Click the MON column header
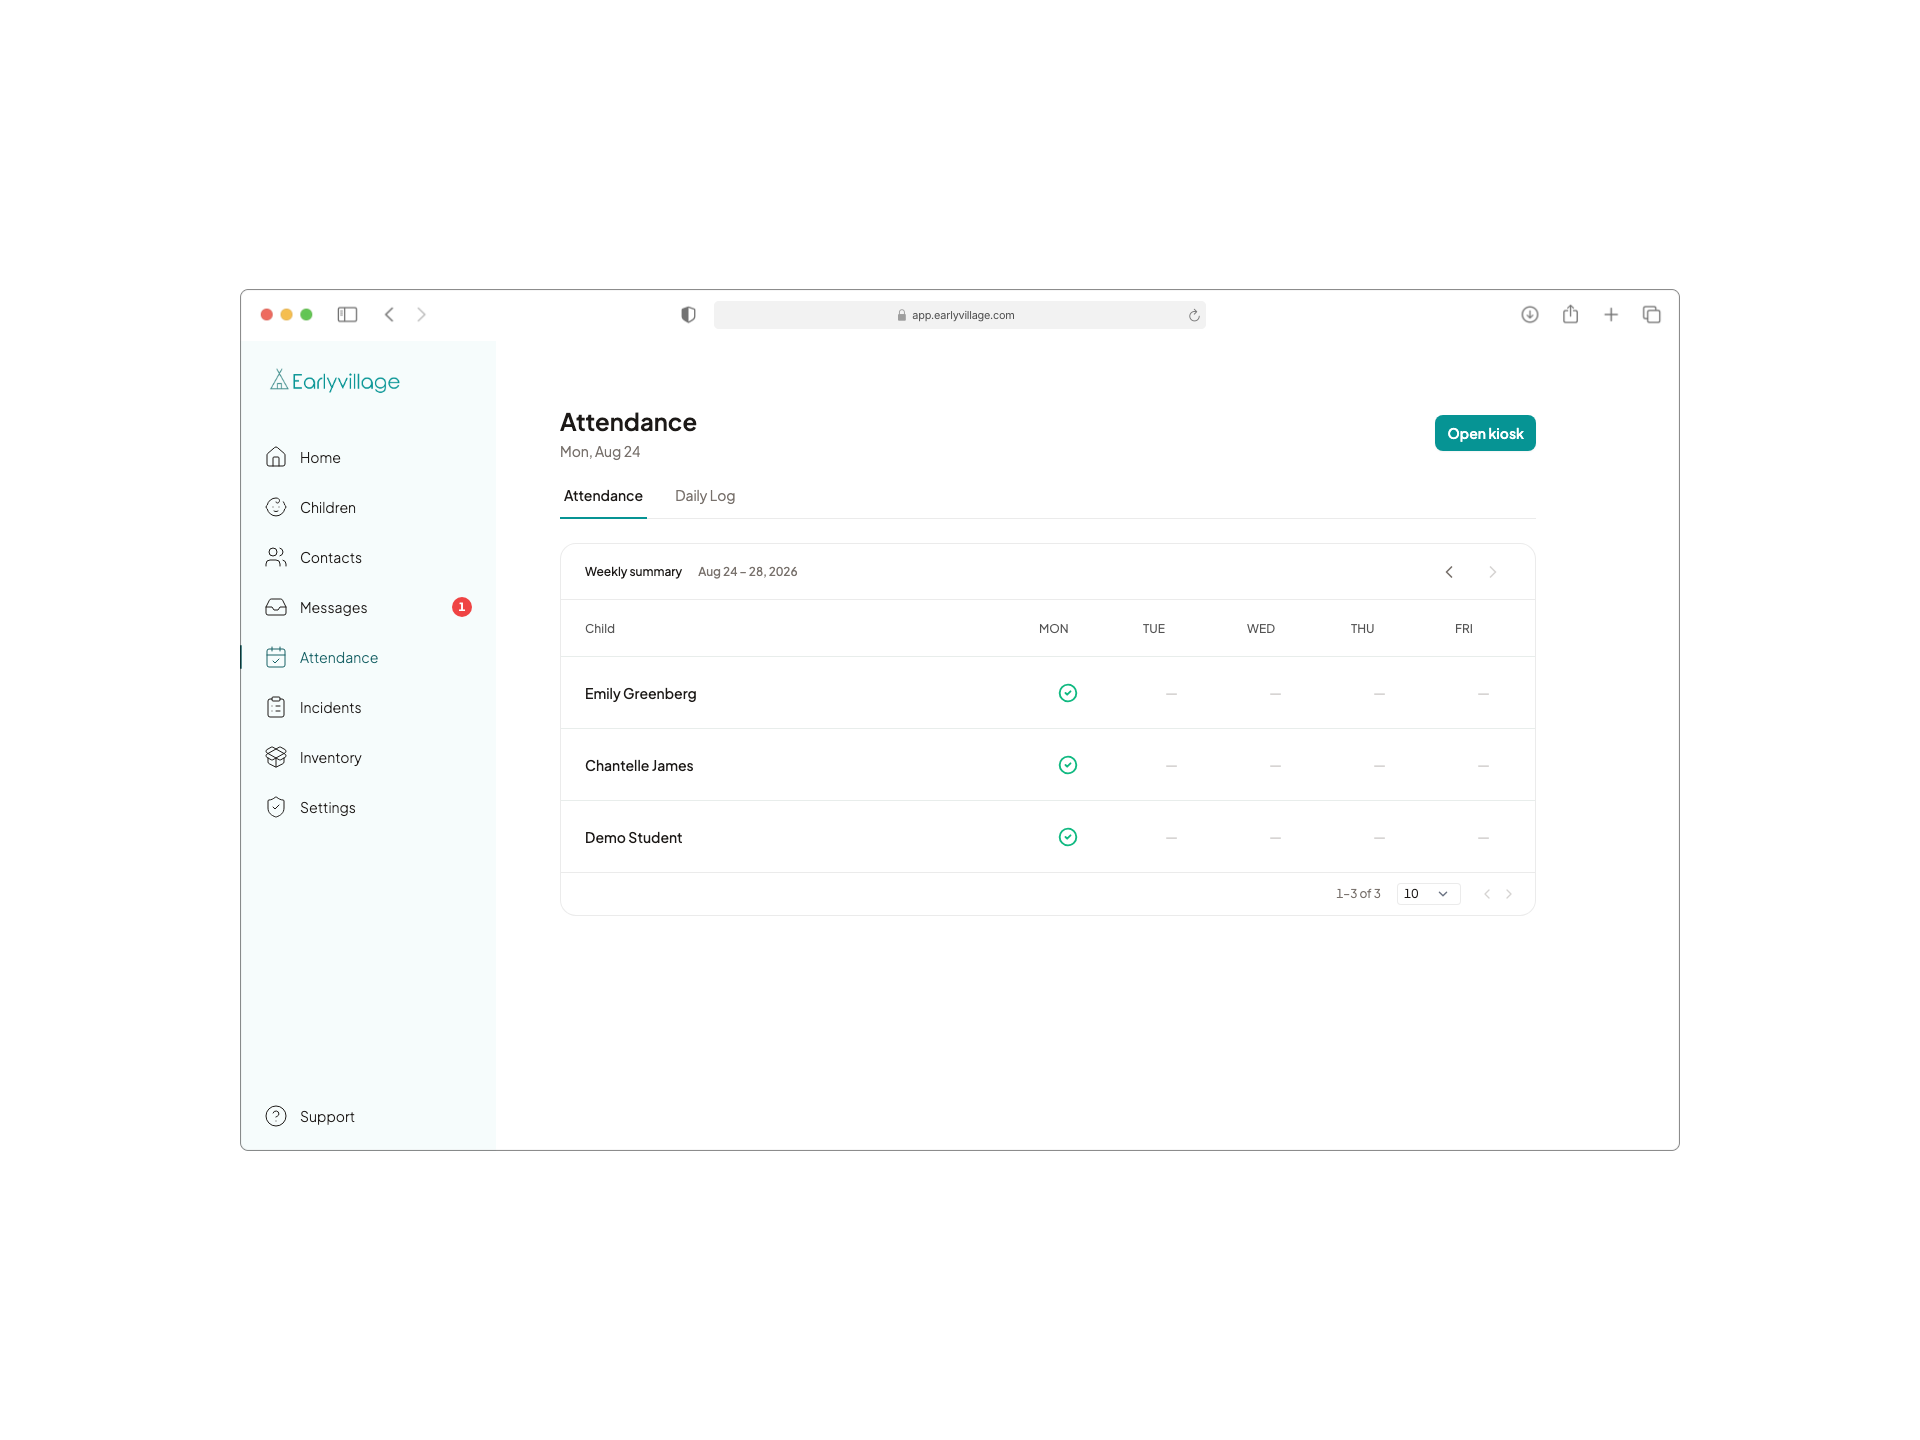This screenshot has height=1440, width=1920. (1053, 629)
